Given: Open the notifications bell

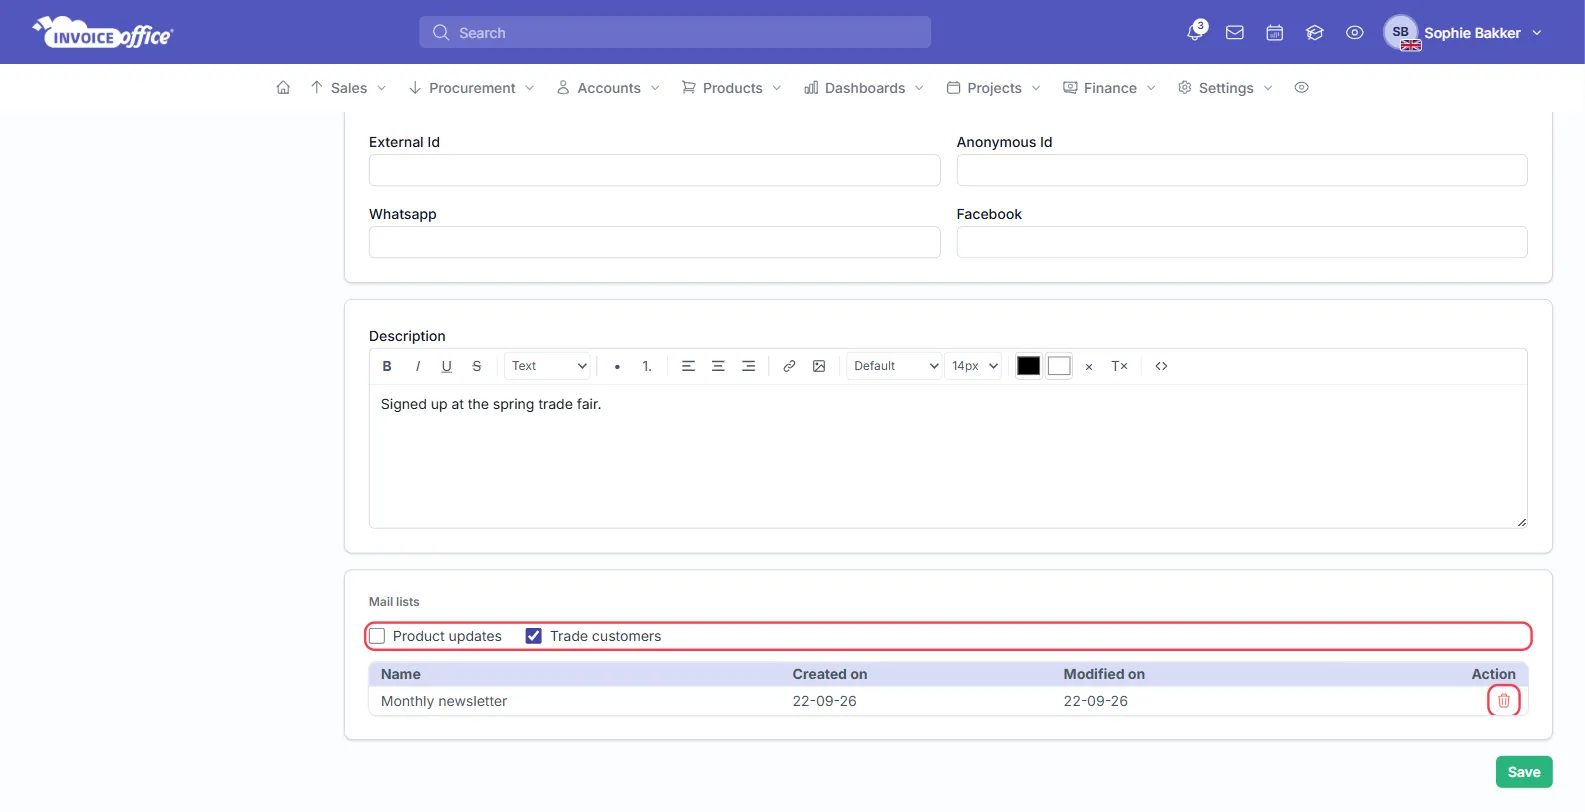Looking at the screenshot, I should coord(1195,32).
